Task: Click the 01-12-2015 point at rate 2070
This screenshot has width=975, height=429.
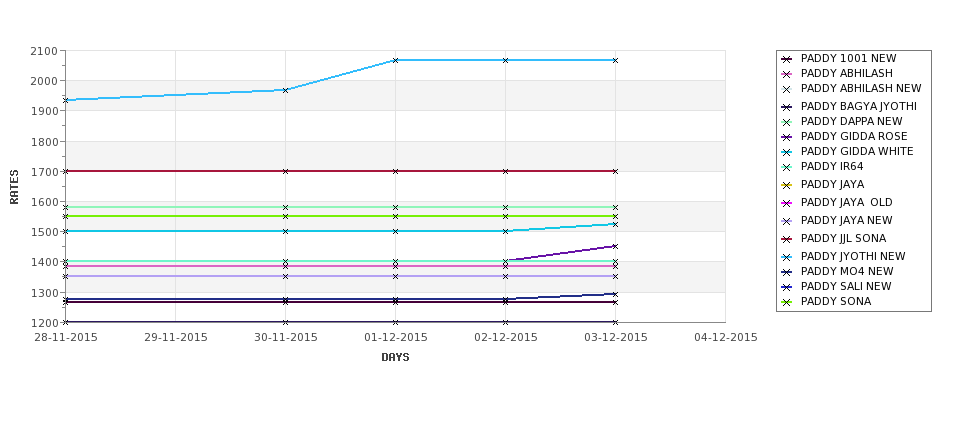Action: [395, 60]
